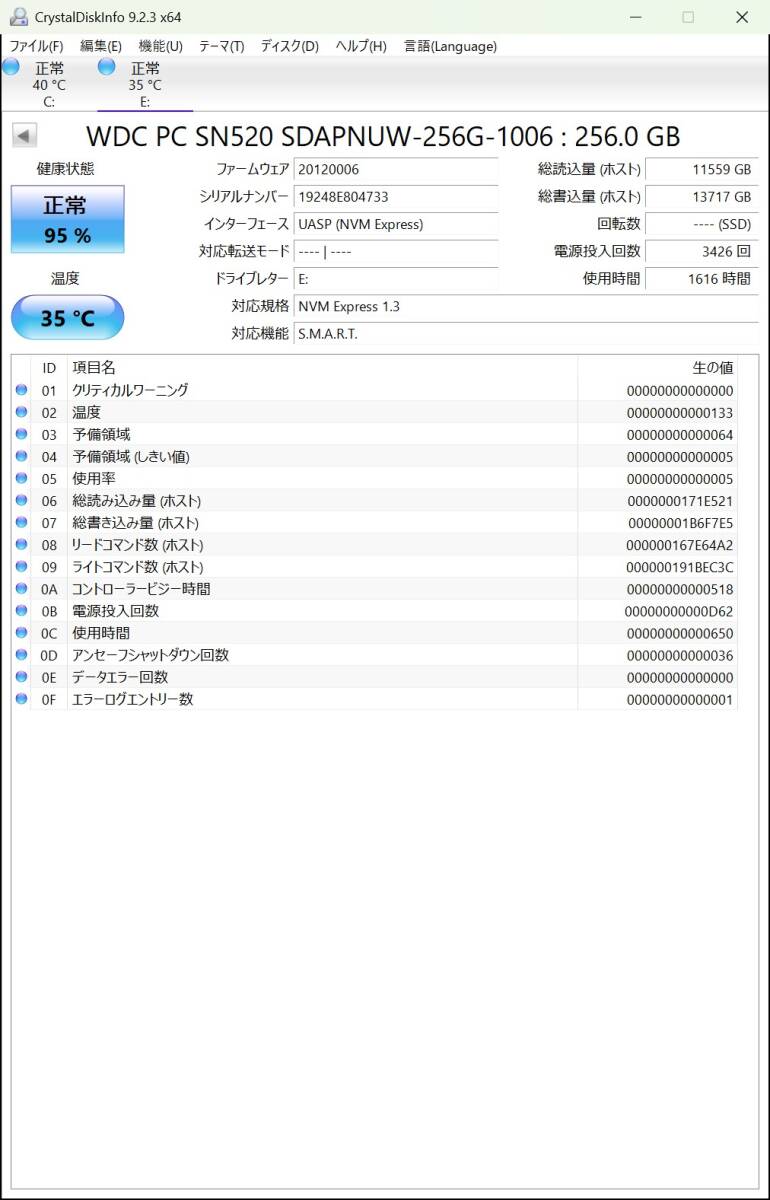Viewport: 770px width, 1200px height.
Task: Click the rotation rate value ---- (SSD)
Action: [x=701, y=224]
